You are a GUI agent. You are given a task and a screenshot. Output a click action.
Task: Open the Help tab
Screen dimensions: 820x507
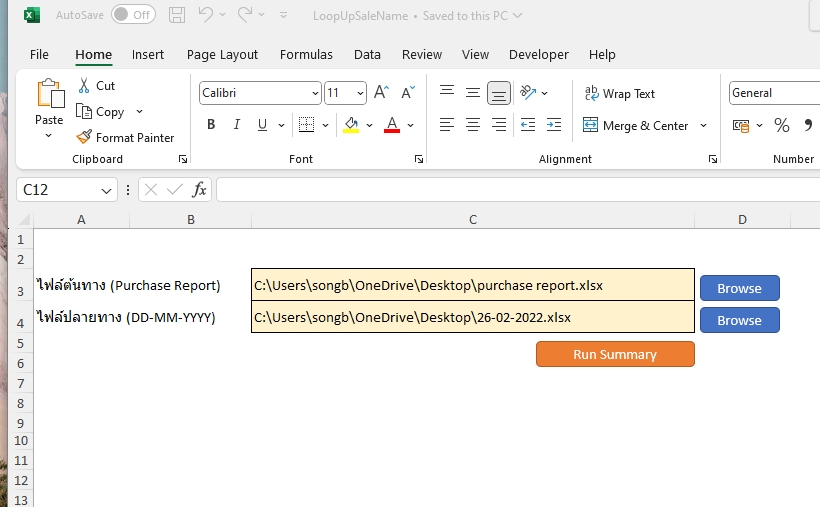tap(602, 54)
